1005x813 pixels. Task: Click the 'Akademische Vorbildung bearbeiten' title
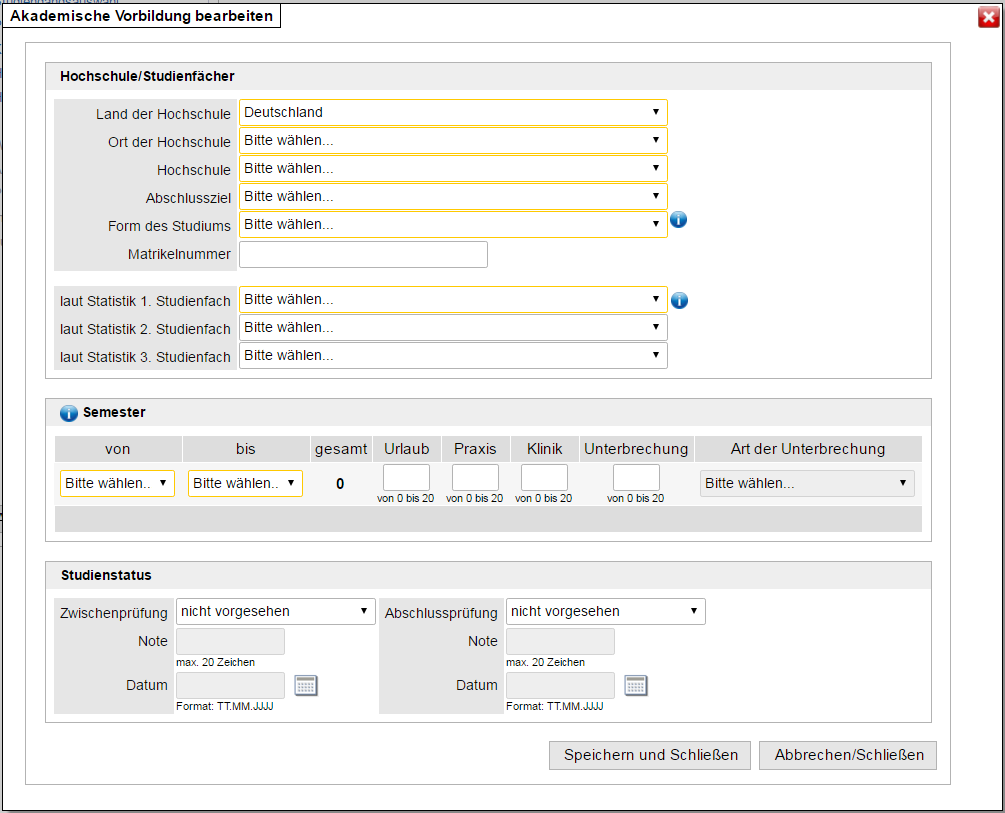click(142, 16)
